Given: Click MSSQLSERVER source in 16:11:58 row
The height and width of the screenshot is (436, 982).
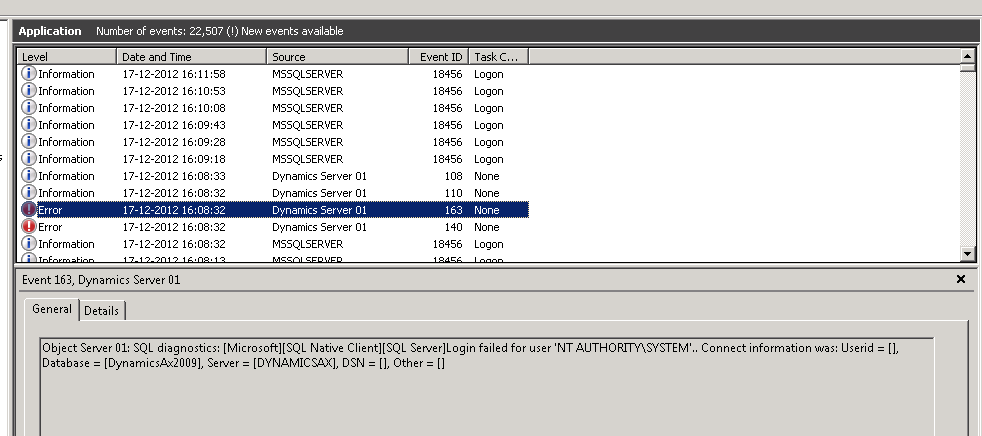Looking at the screenshot, I should click(x=308, y=74).
